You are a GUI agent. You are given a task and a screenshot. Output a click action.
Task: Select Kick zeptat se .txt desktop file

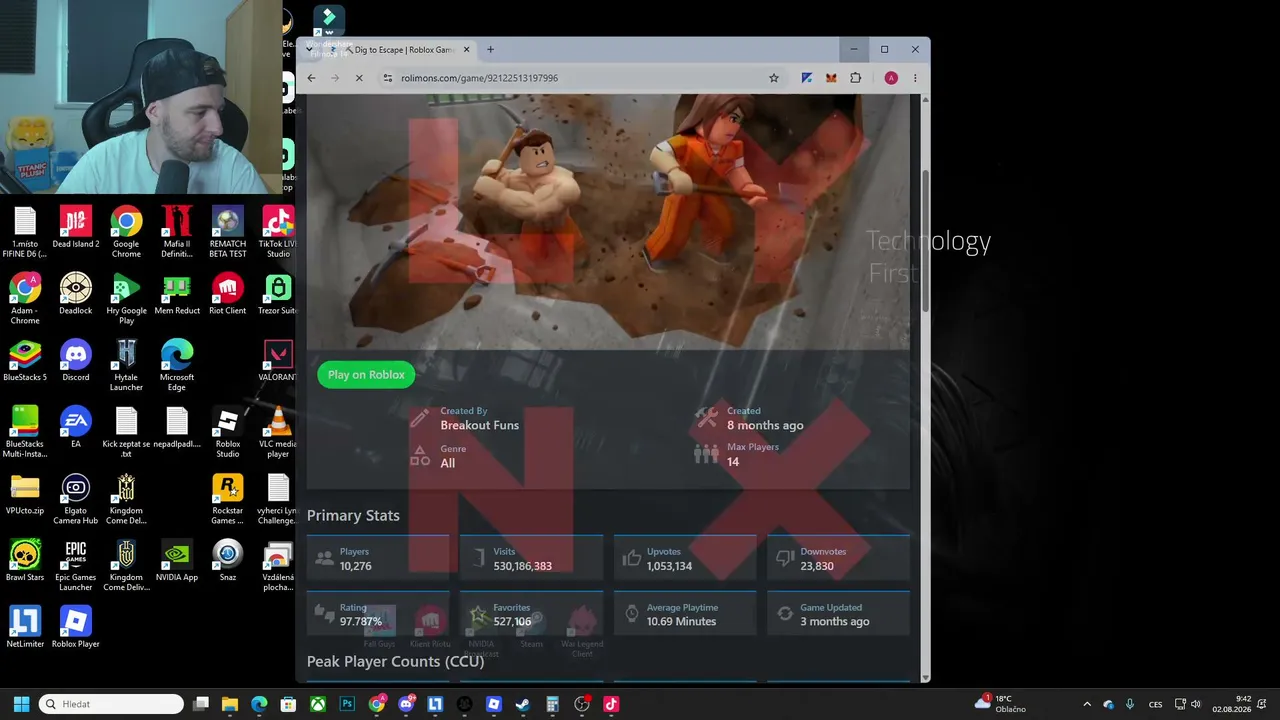pos(126,432)
